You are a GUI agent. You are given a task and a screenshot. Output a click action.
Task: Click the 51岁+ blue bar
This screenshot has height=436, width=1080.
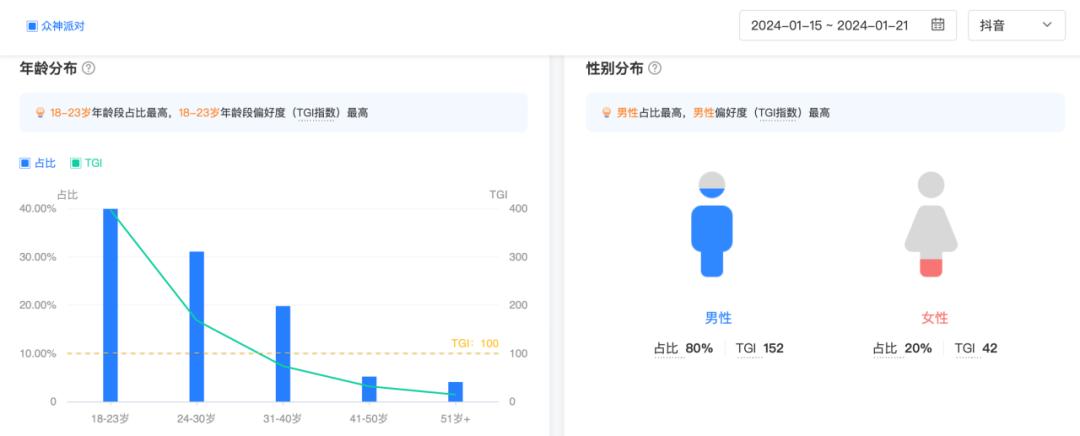click(x=455, y=392)
